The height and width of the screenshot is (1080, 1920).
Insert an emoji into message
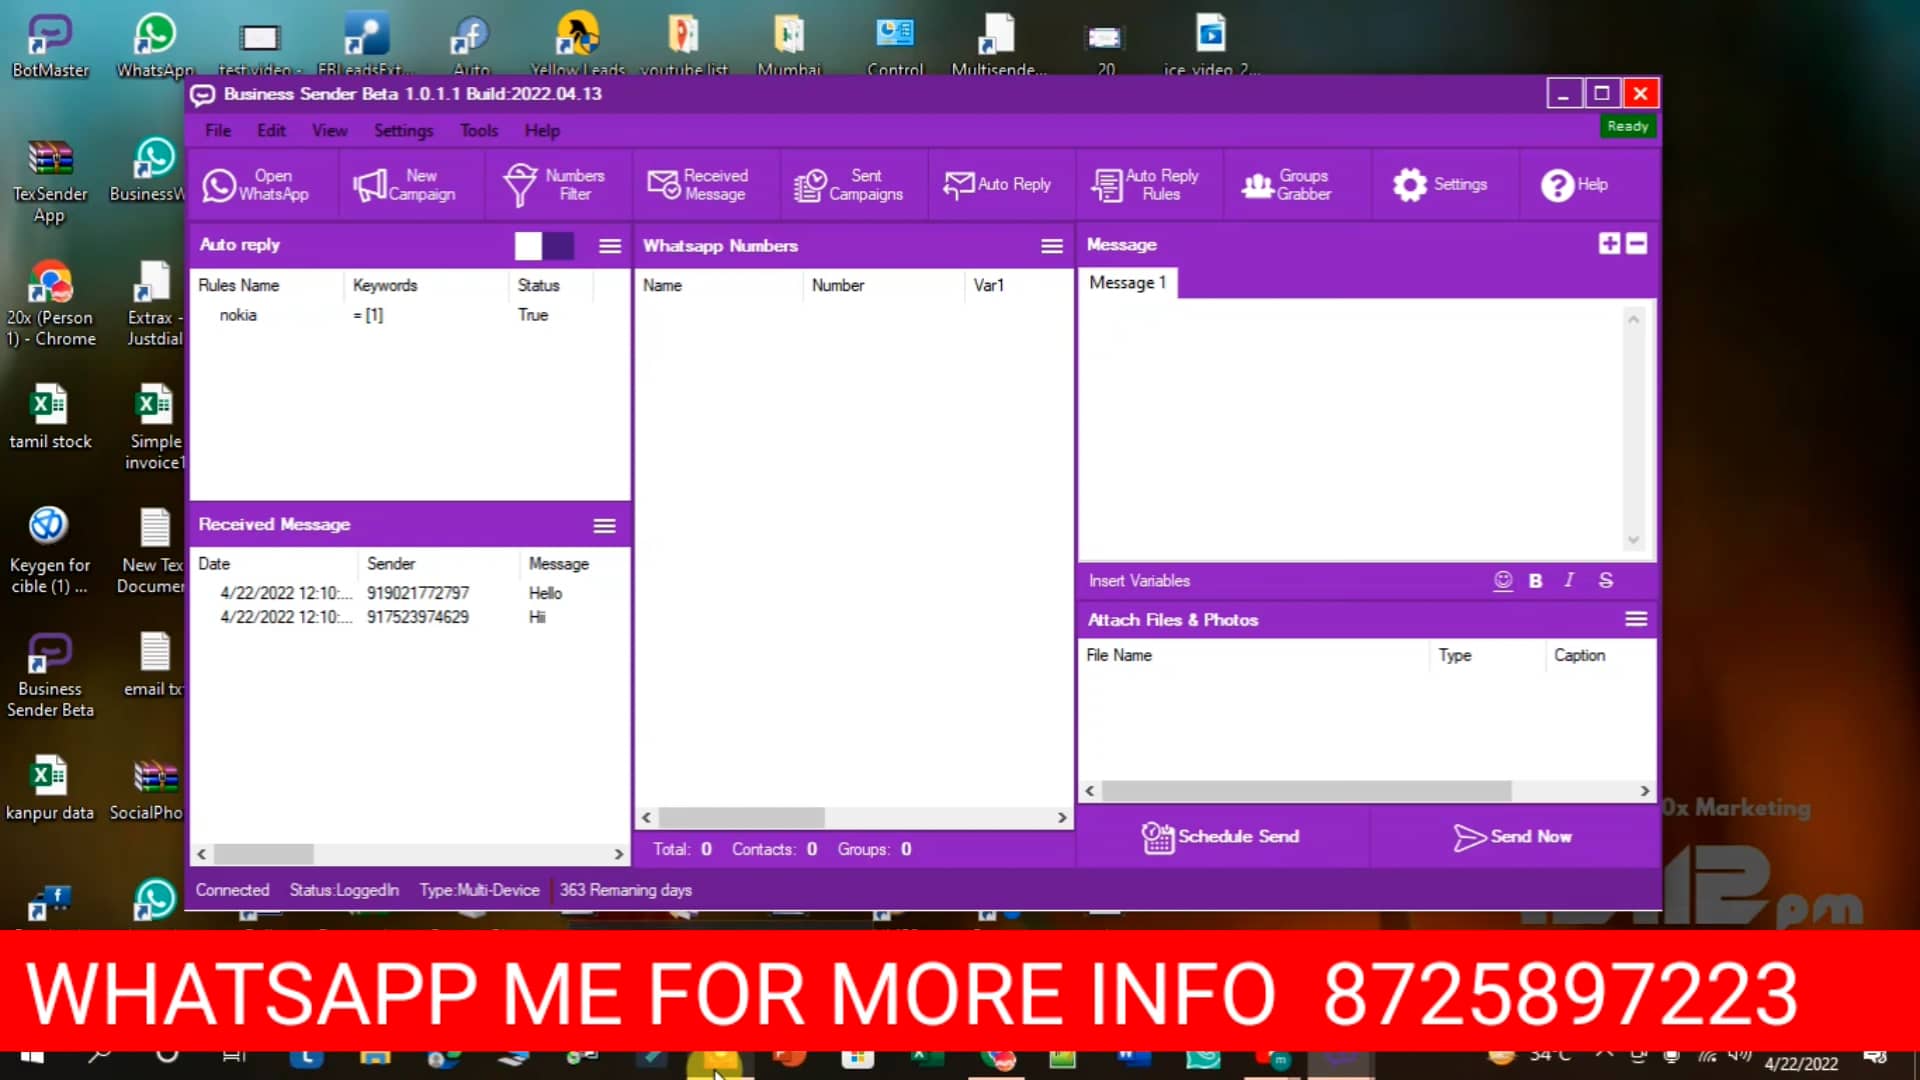[1502, 580]
